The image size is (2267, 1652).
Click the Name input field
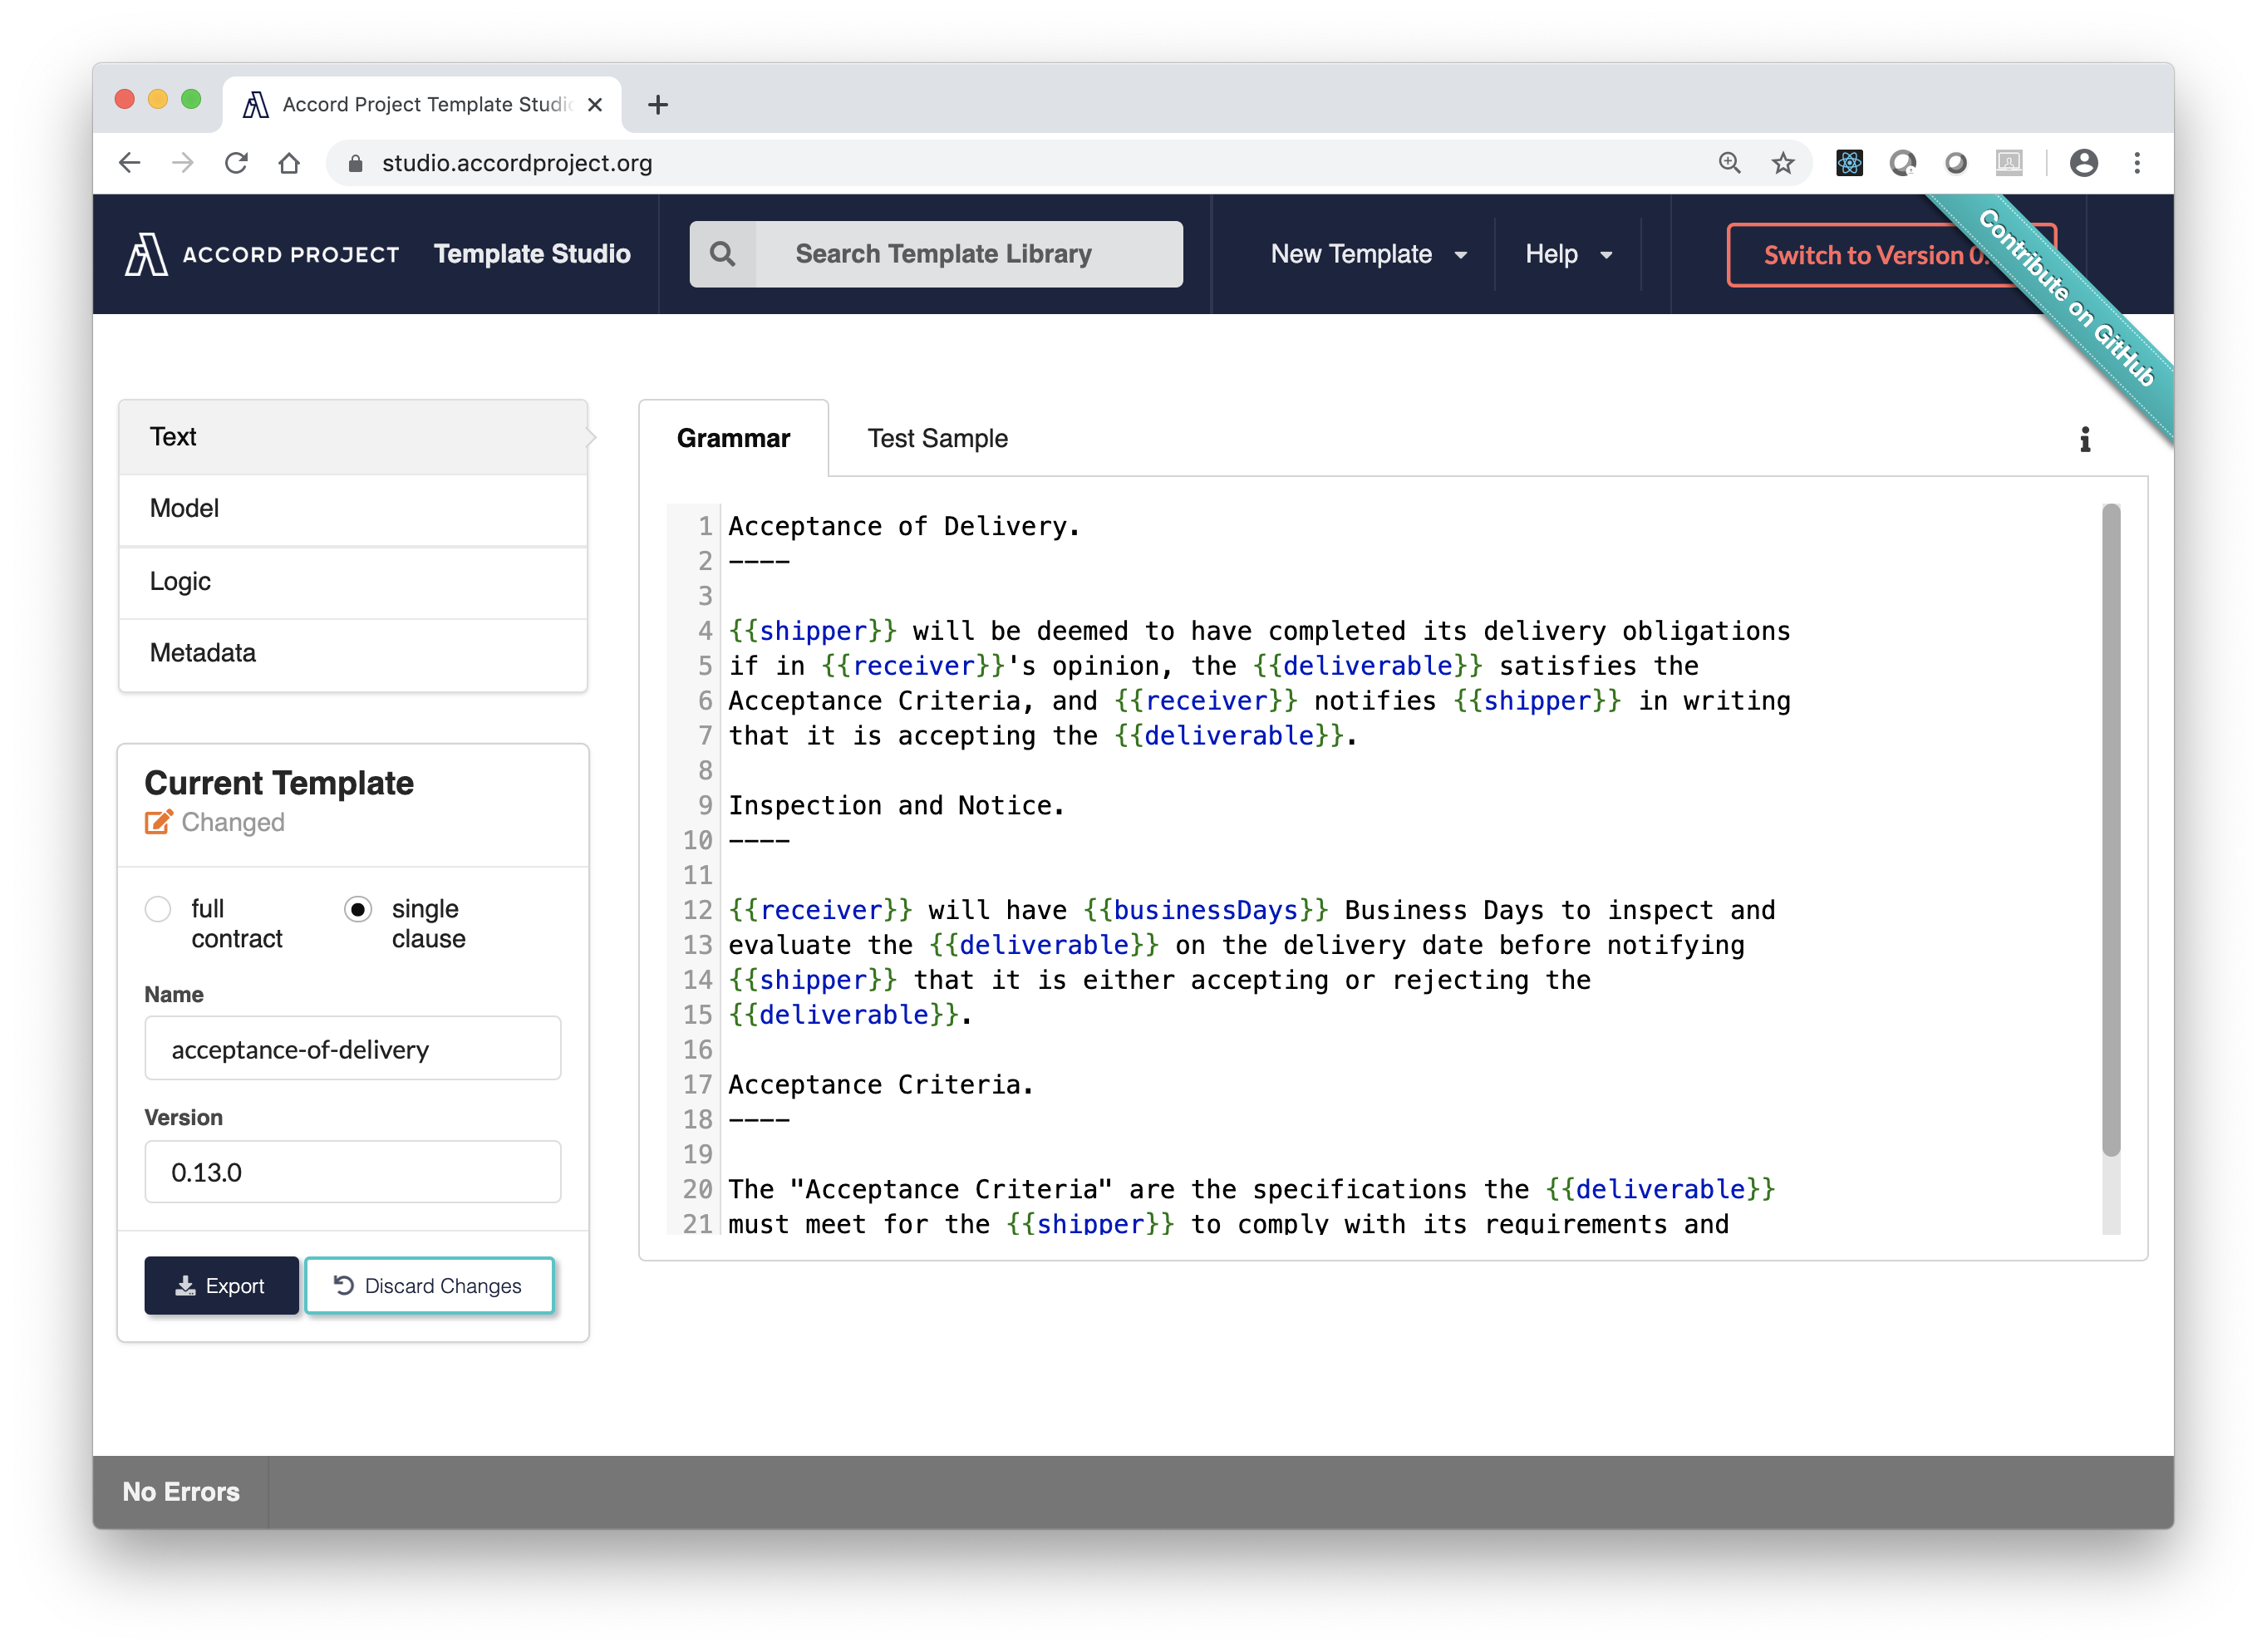[x=352, y=1049]
